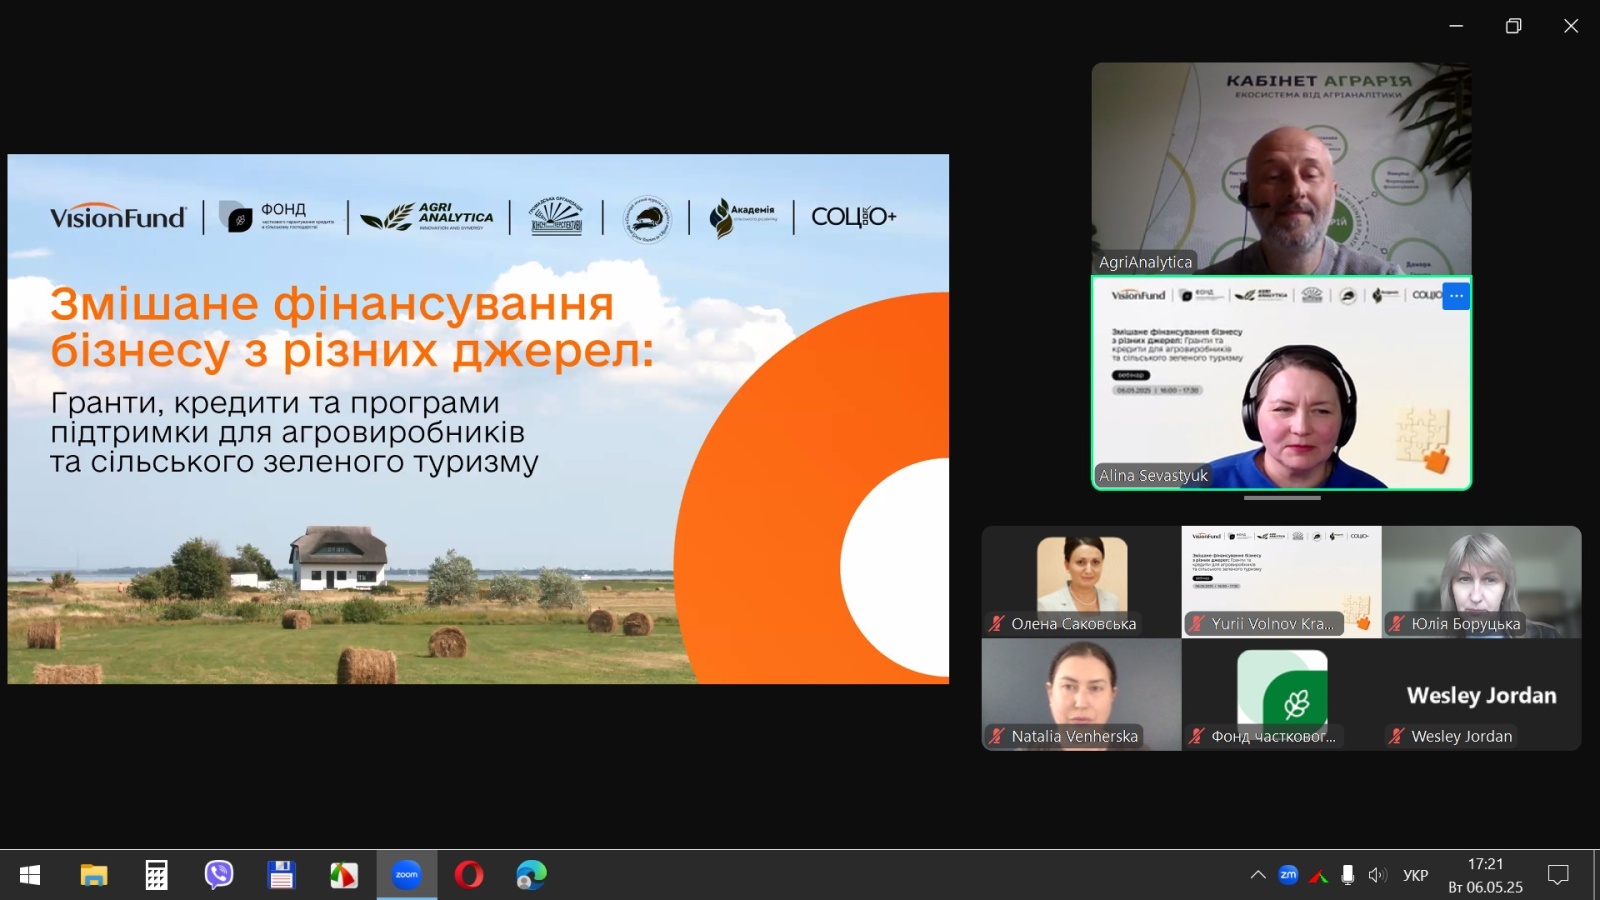
Task: Click the green-red app icon on the taskbar
Action: [344, 875]
